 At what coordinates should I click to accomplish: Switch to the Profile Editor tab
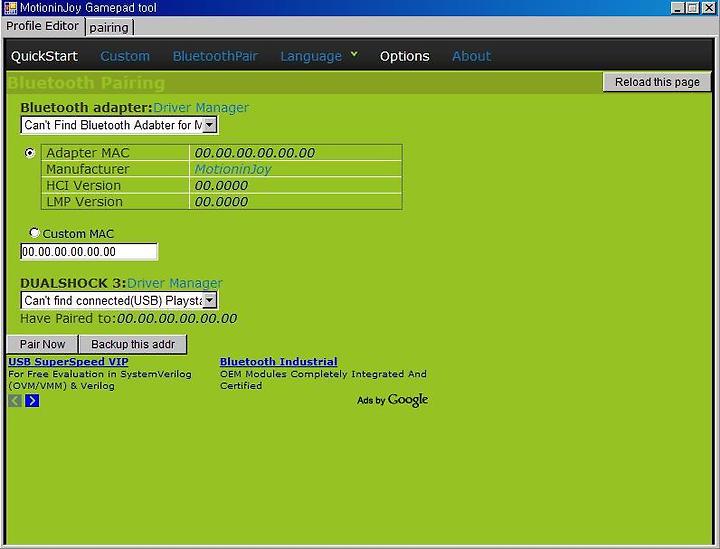pyautogui.click(x=42, y=26)
